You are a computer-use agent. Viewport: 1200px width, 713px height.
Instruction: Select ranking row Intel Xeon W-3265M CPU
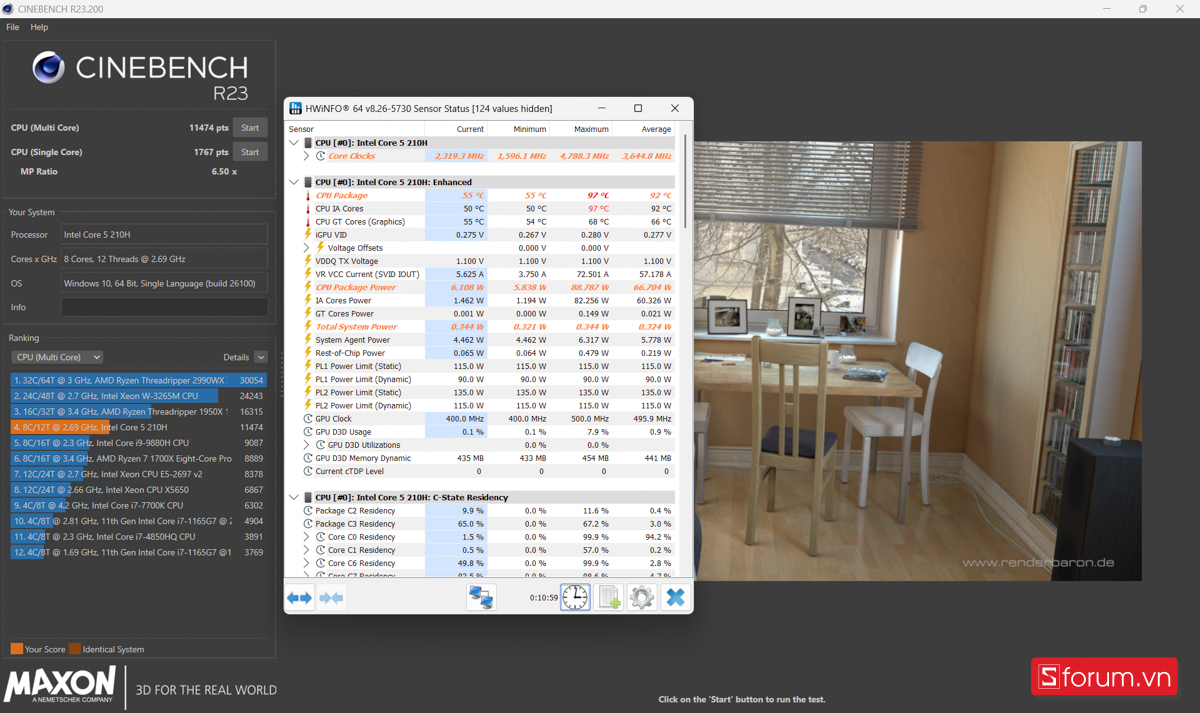[x=139, y=396]
